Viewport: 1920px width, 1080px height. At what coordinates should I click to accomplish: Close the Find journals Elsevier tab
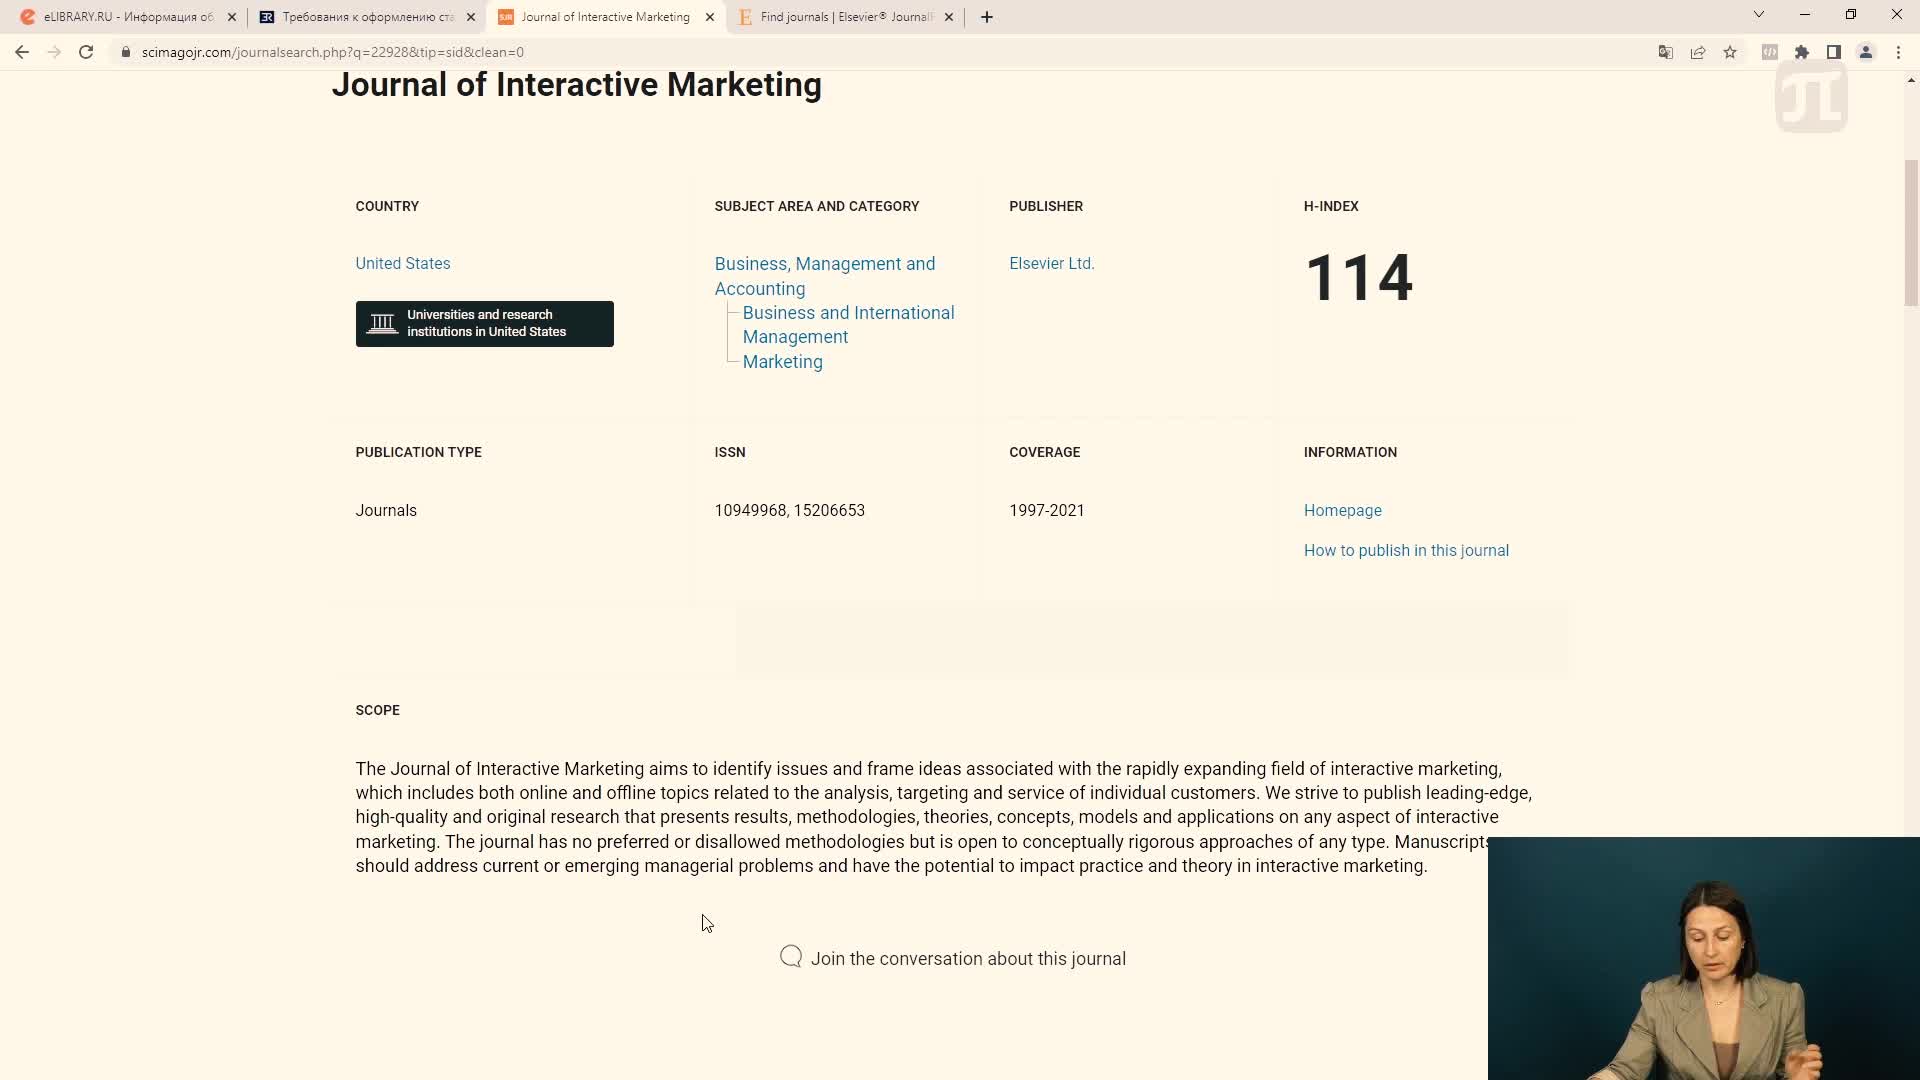(949, 17)
